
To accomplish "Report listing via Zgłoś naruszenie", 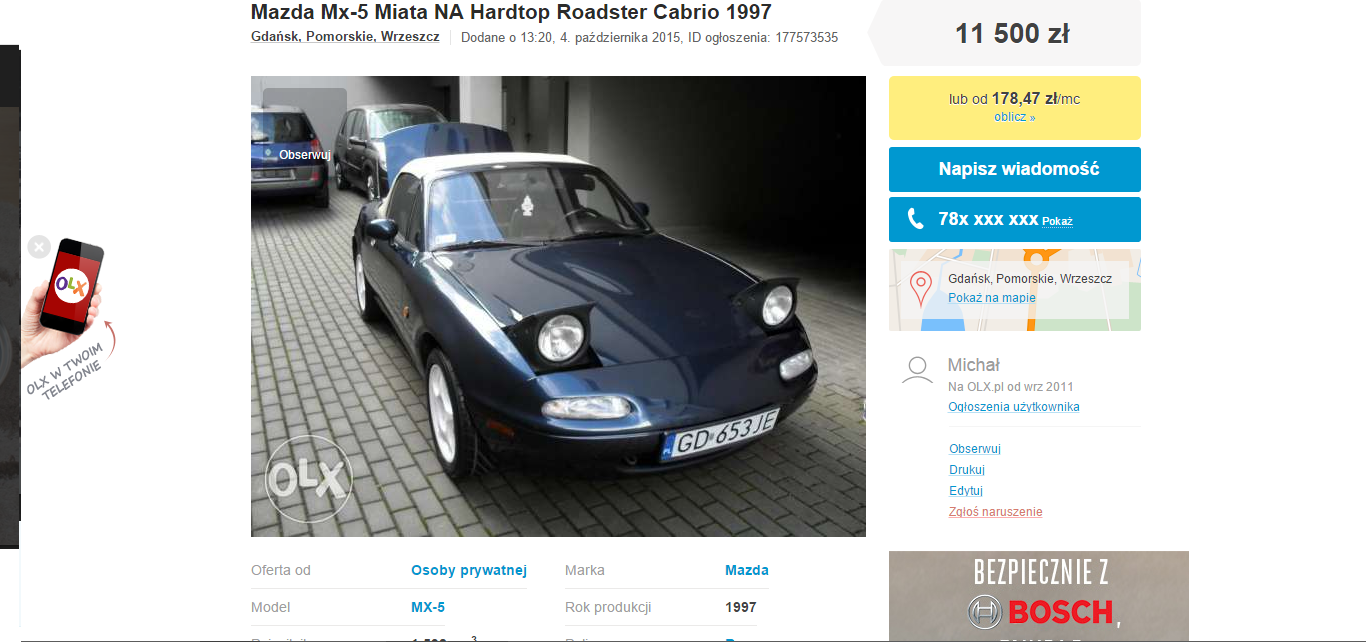I will coord(995,512).
